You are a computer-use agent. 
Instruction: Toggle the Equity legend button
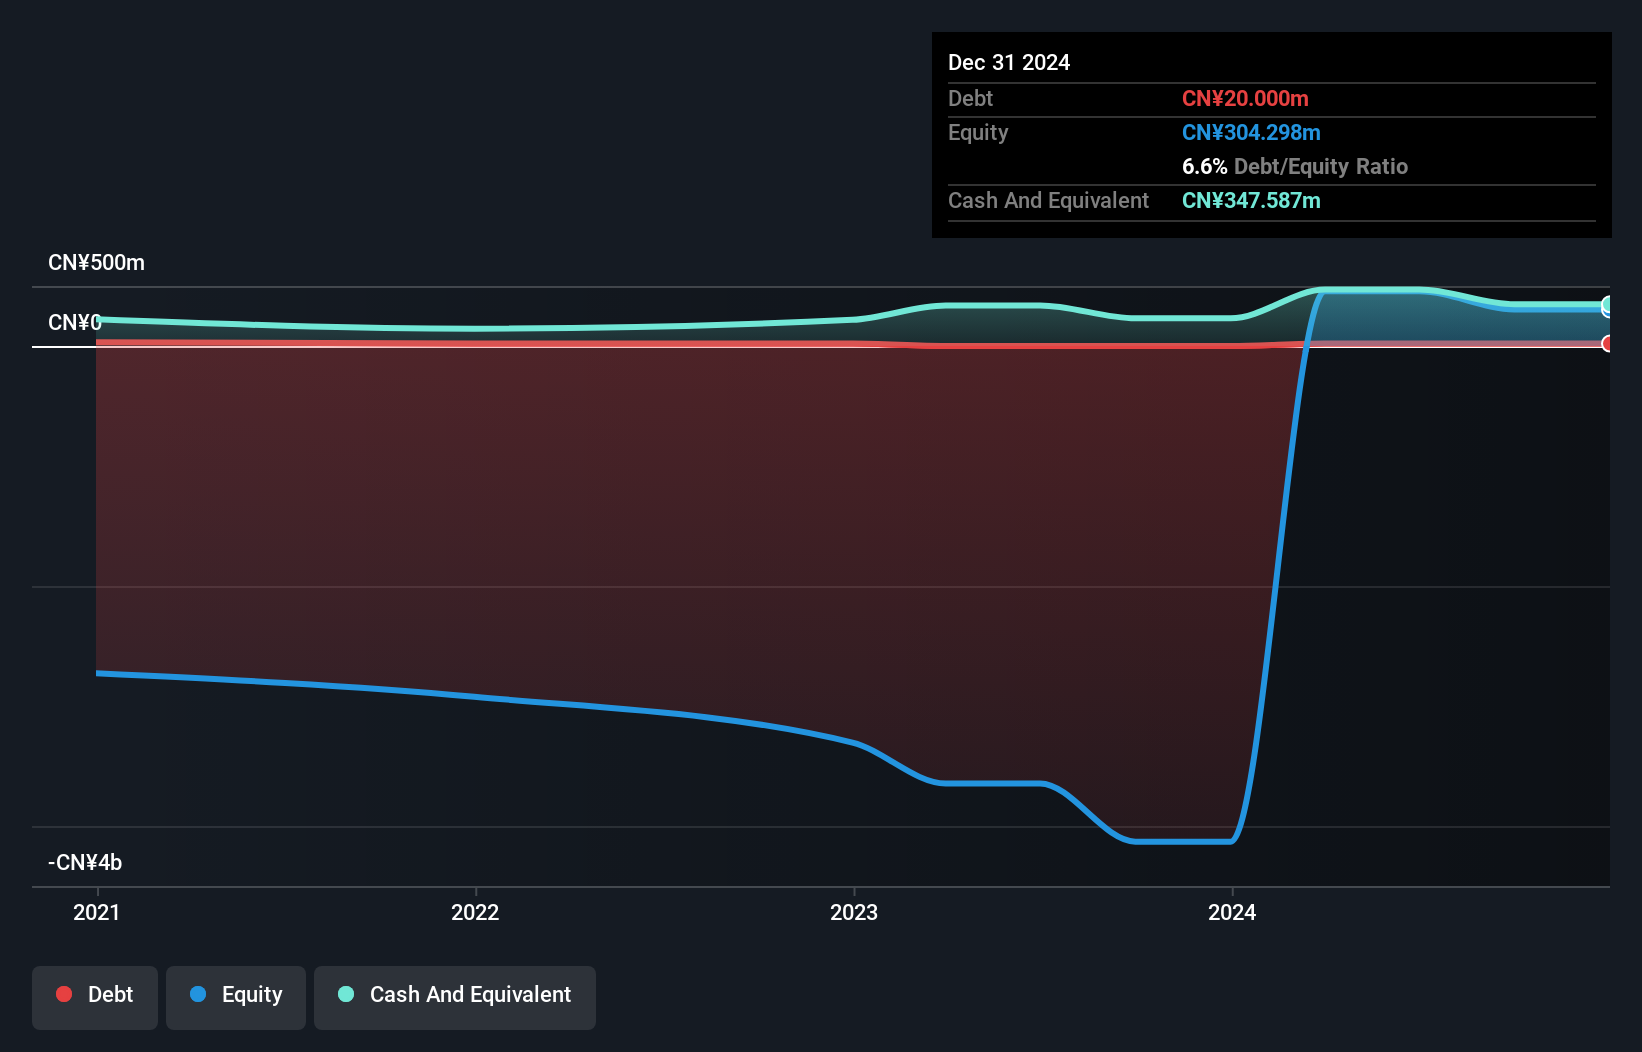point(236,997)
